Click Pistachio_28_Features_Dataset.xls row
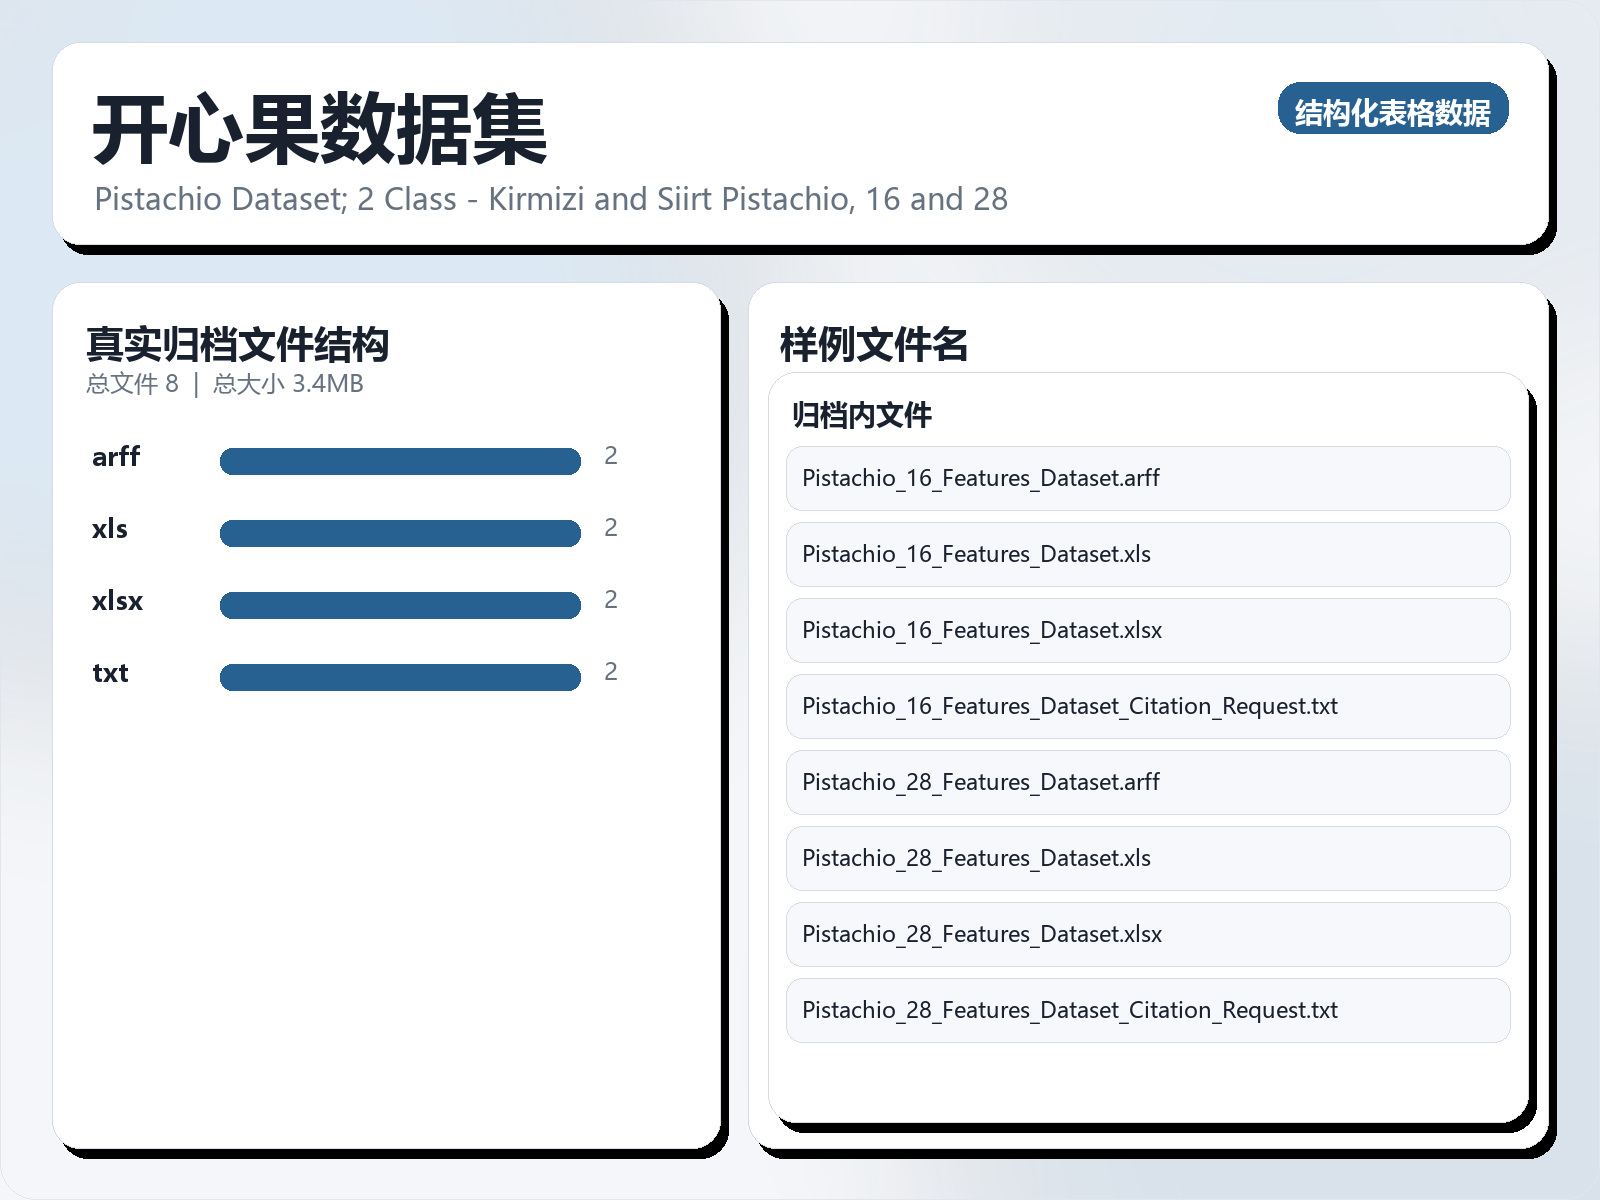The height and width of the screenshot is (1200, 1600). 1147,858
